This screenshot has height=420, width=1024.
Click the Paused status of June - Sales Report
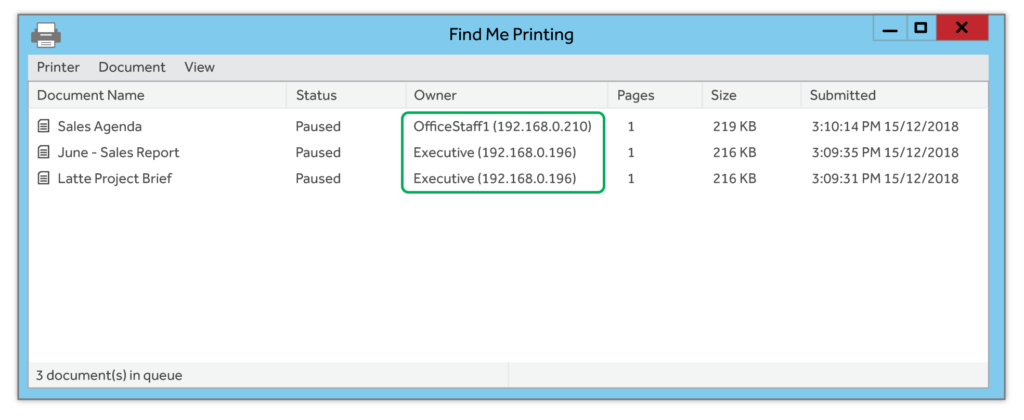(318, 152)
